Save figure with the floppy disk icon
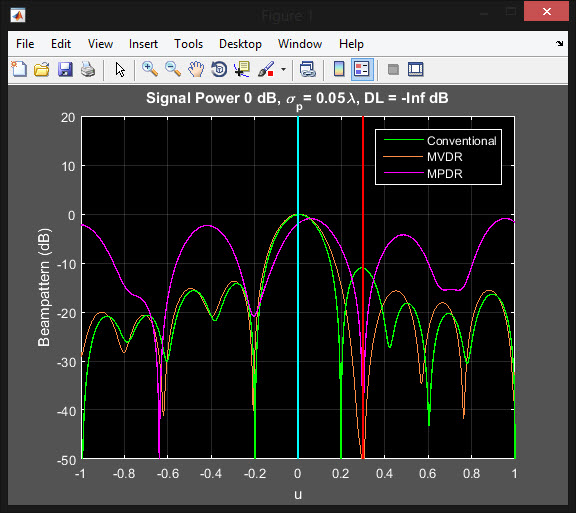 click(65, 69)
